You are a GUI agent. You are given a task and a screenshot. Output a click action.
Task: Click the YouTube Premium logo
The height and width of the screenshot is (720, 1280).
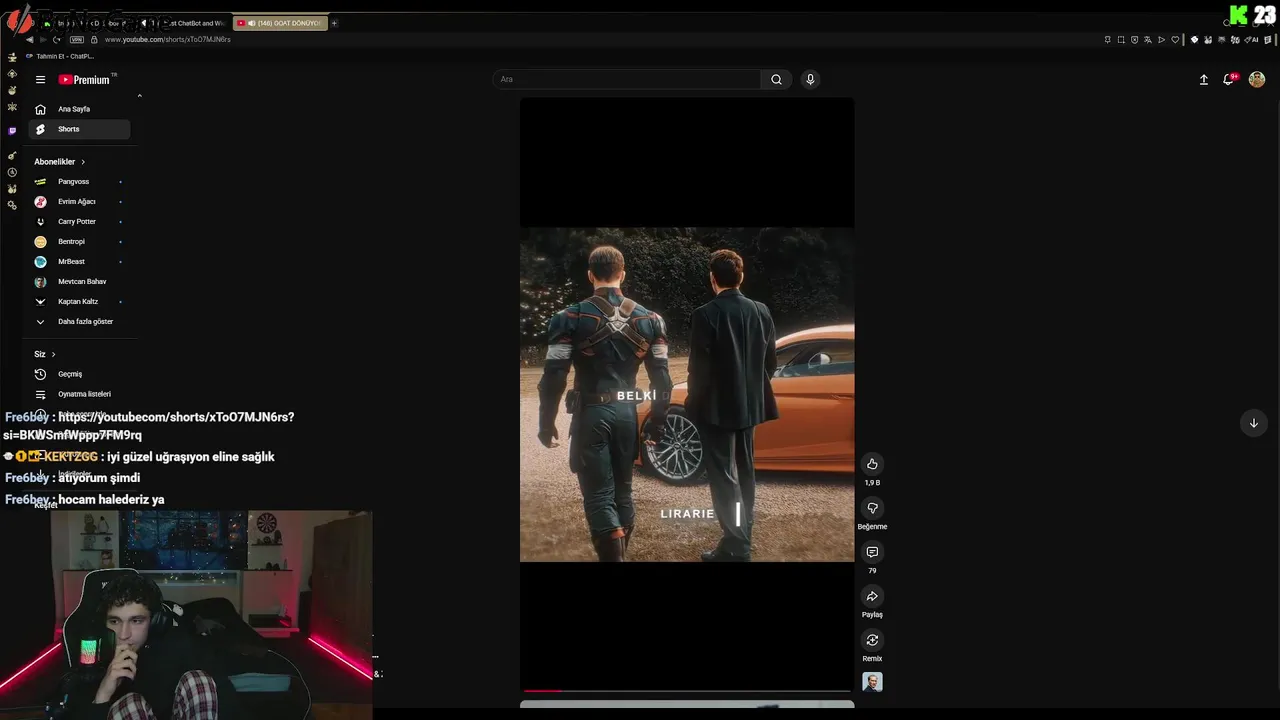click(86, 80)
